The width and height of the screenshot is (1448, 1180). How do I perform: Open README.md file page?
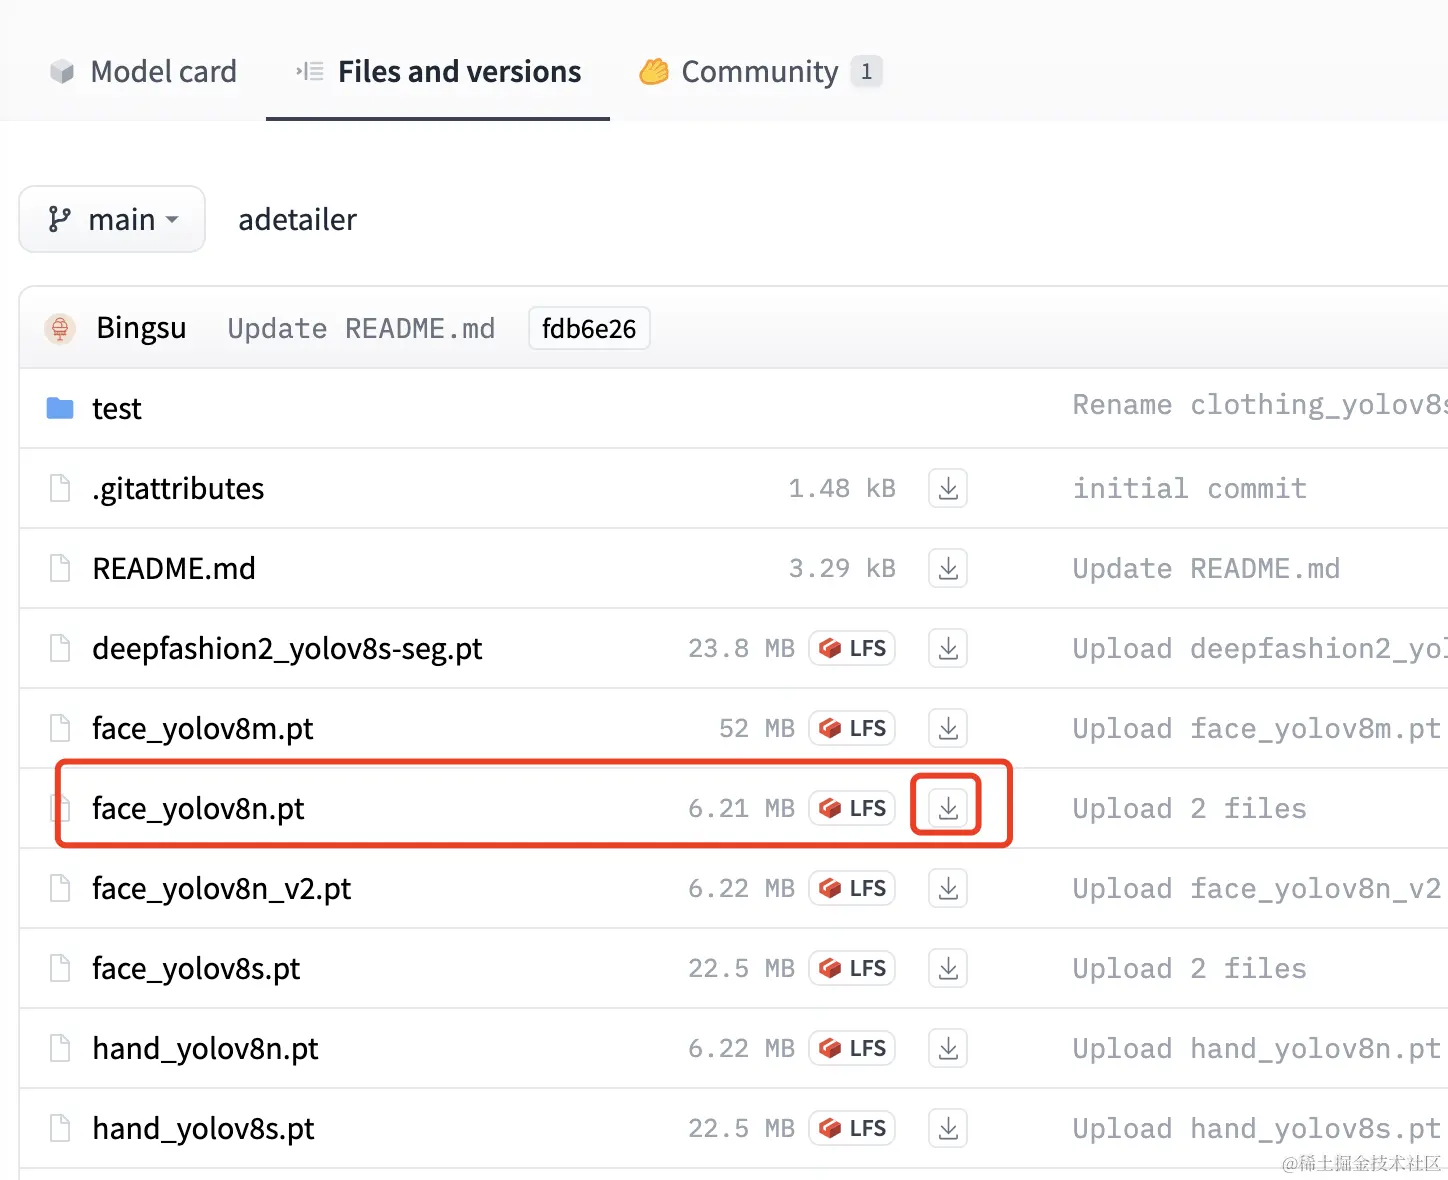pyautogui.click(x=174, y=568)
